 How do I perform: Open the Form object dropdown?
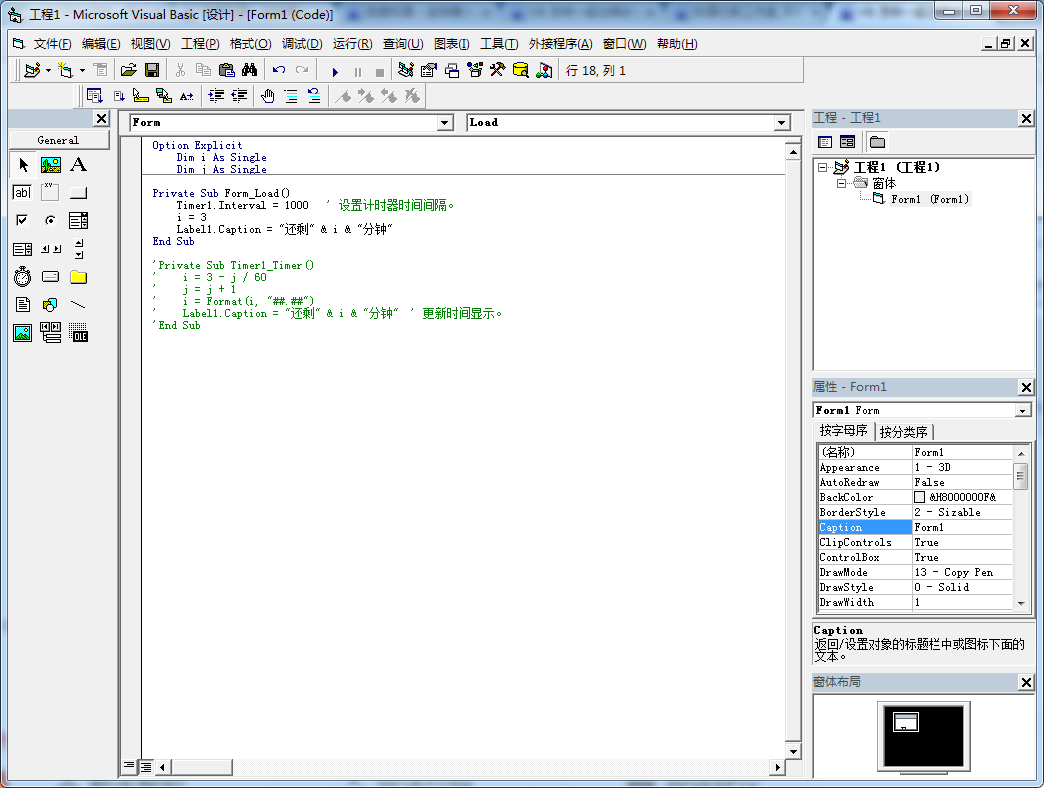445,123
